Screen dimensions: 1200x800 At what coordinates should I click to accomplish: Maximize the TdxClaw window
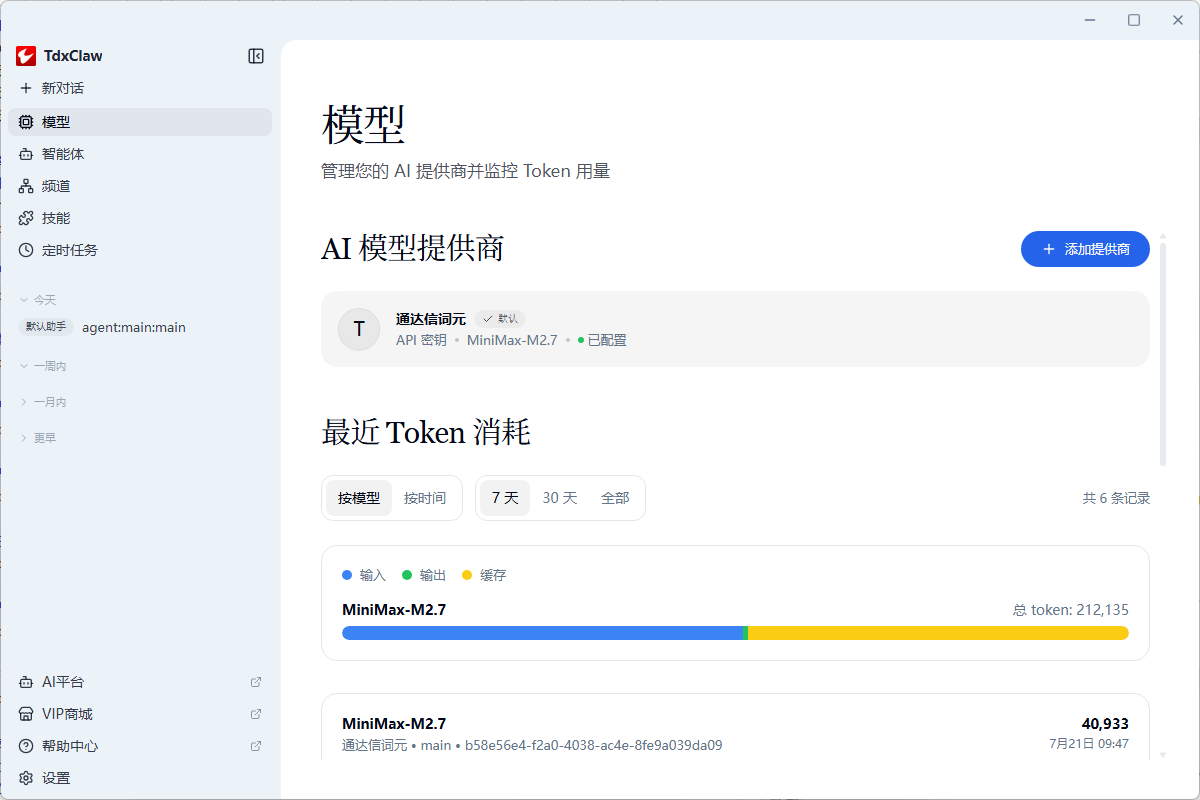click(x=1134, y=20)
